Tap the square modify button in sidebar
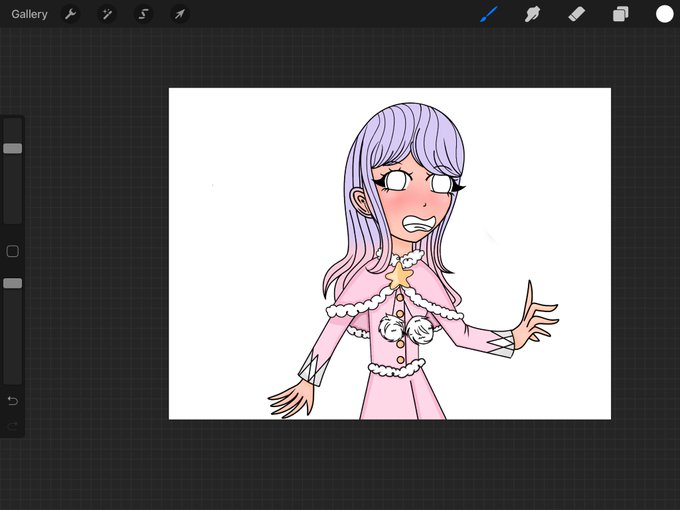This screenshot has width=680, height=510. coord(13,251)
